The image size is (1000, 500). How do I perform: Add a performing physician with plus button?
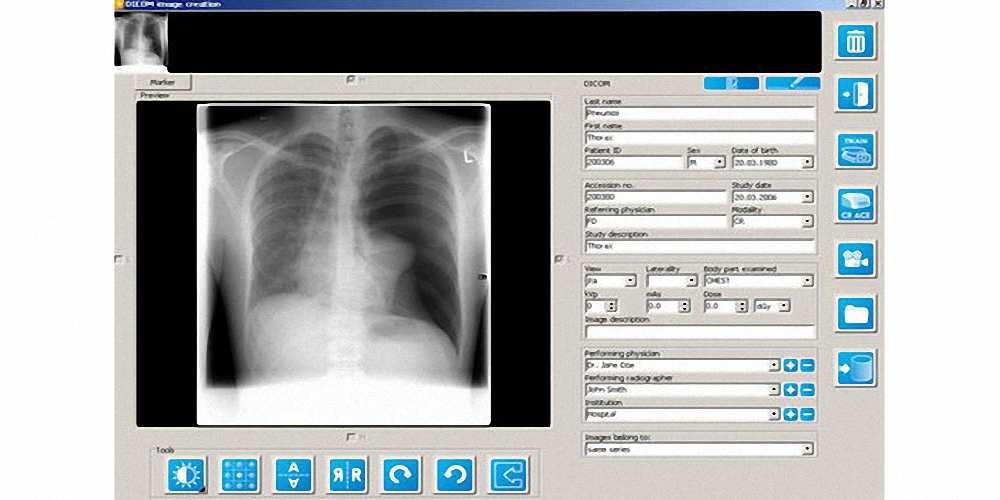coord(791,365)
